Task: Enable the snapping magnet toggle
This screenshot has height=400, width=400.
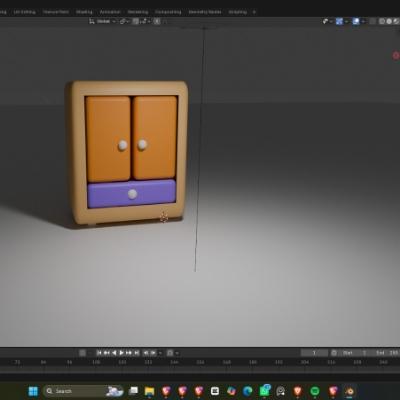Action: (x=136, y=21)
